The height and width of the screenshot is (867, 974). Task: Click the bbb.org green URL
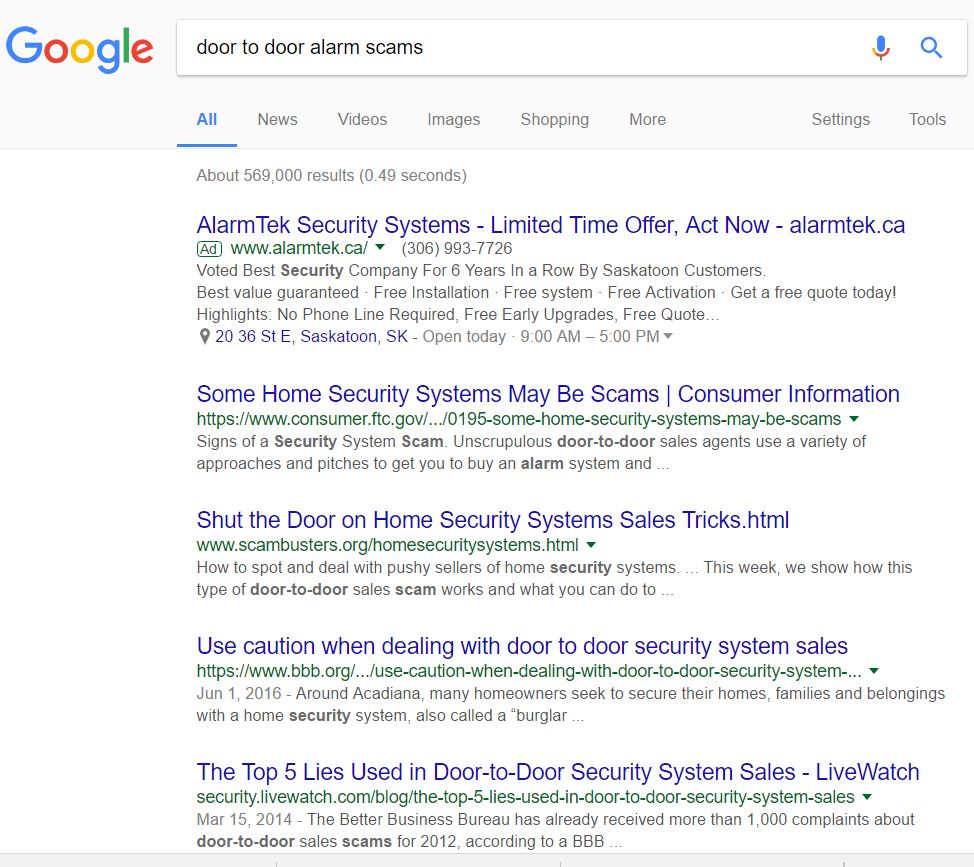pos(529,671)
